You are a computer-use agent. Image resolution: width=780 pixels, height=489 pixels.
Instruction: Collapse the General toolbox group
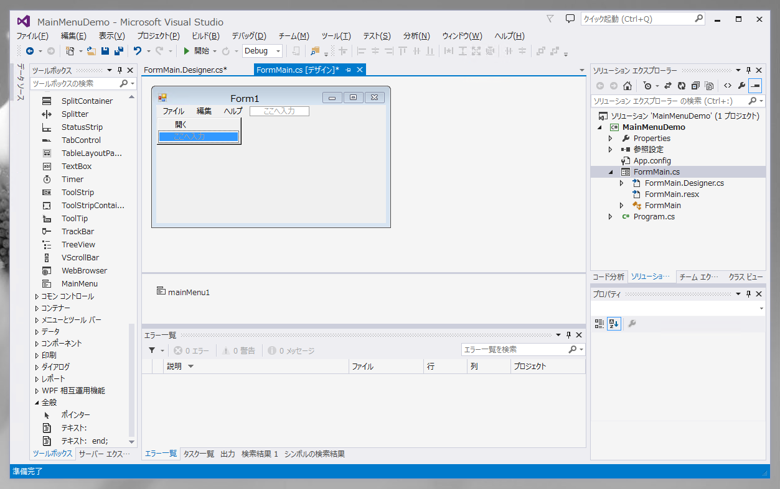tap(37, 402)
